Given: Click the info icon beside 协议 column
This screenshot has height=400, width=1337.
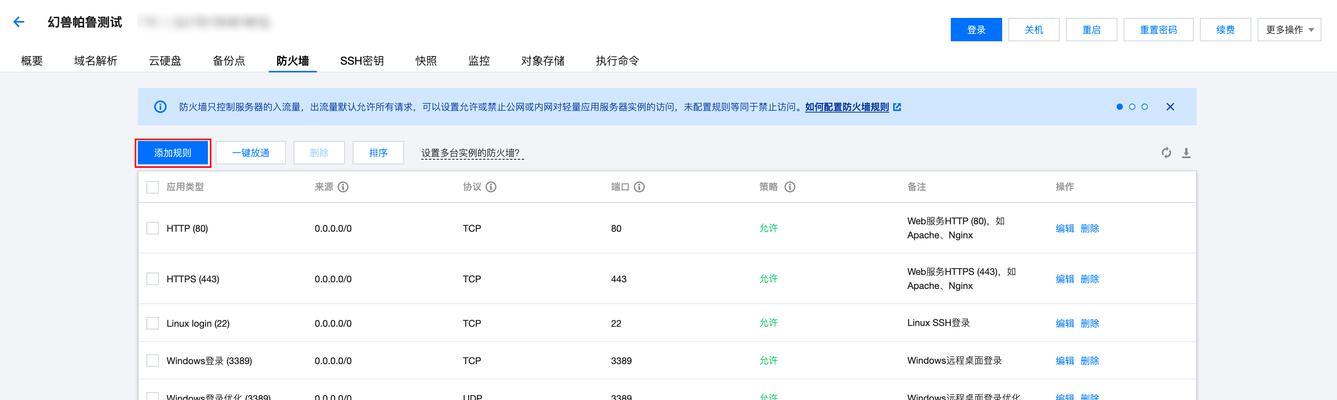Looking at the screenshot, I should [491, 187].
